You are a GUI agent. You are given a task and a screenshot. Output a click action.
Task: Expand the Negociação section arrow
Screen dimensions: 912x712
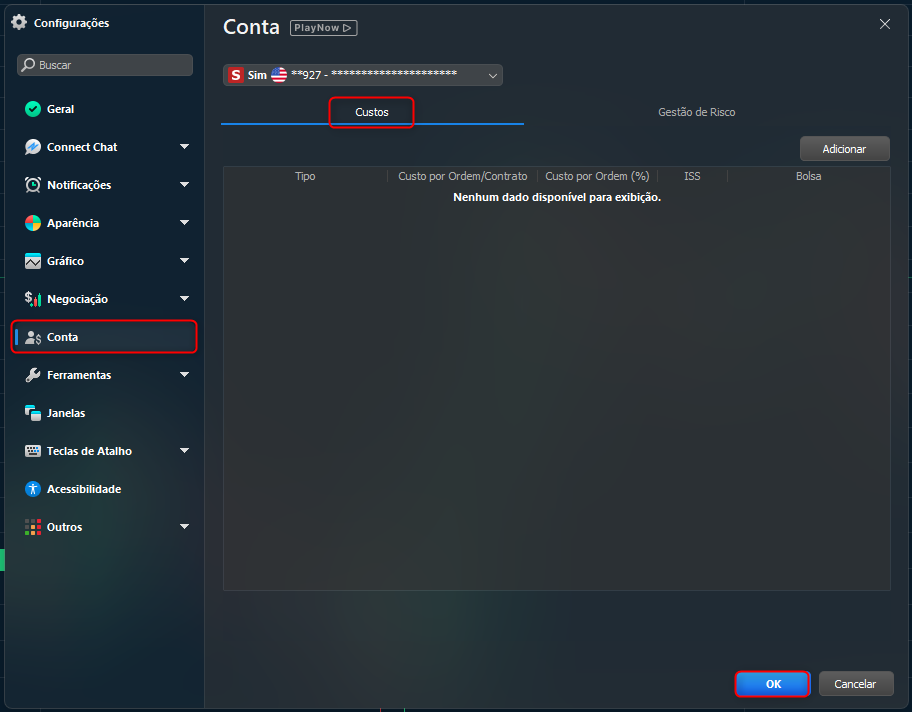pyautogui.click(x=184, y=298)
